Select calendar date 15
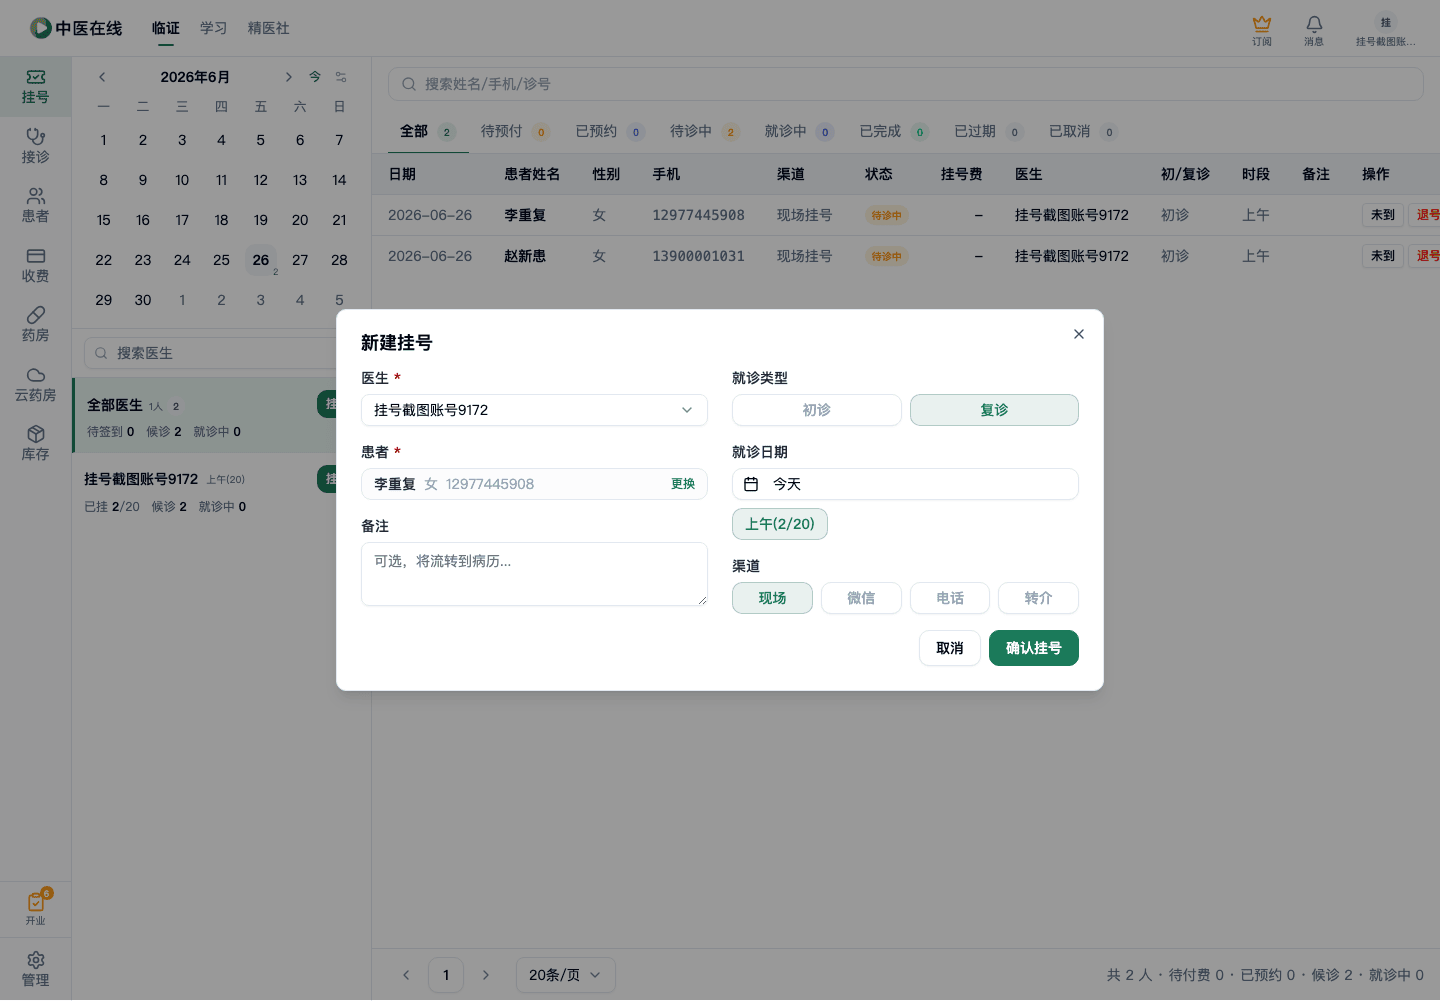This screenshot has height=1001, width=1440. [x=104, y=220]
